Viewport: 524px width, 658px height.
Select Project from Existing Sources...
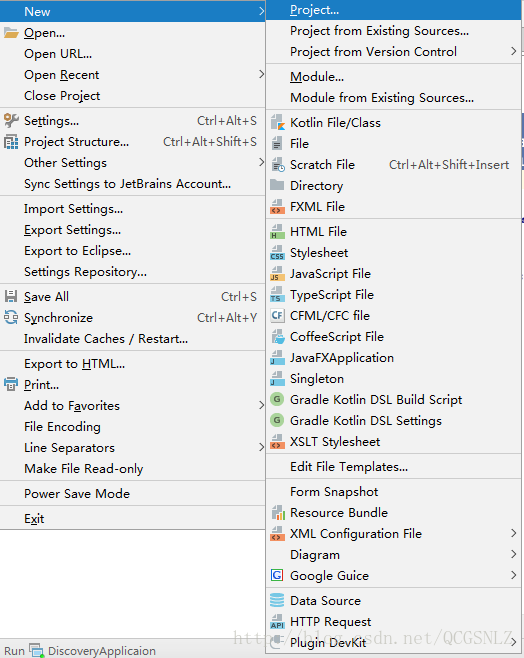coord(394,31)
